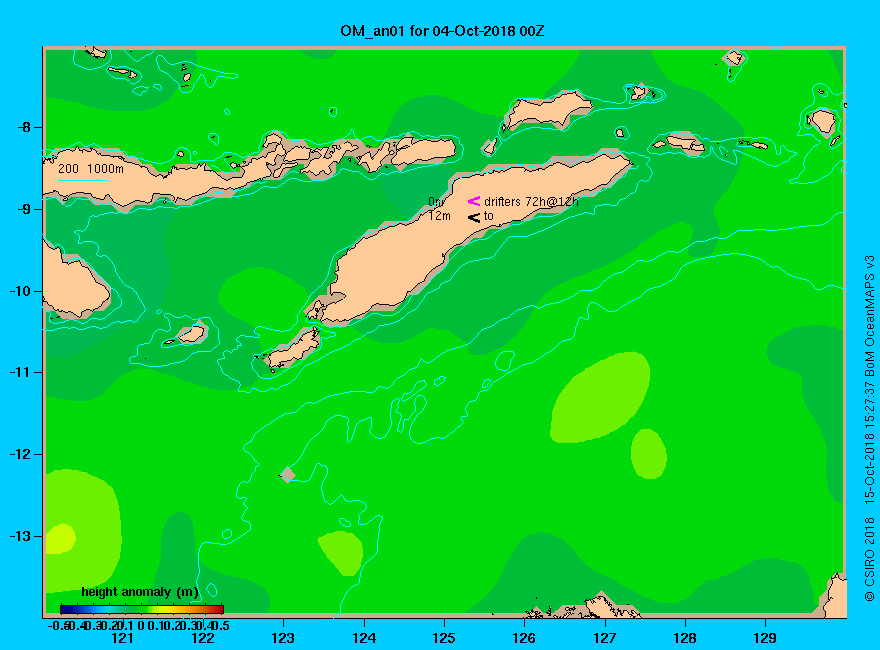Image resolution: width=880 pixels, height=650 pixels.
Task: Click the large light-green oval near 127, -11.5
Action: (601, 397)
